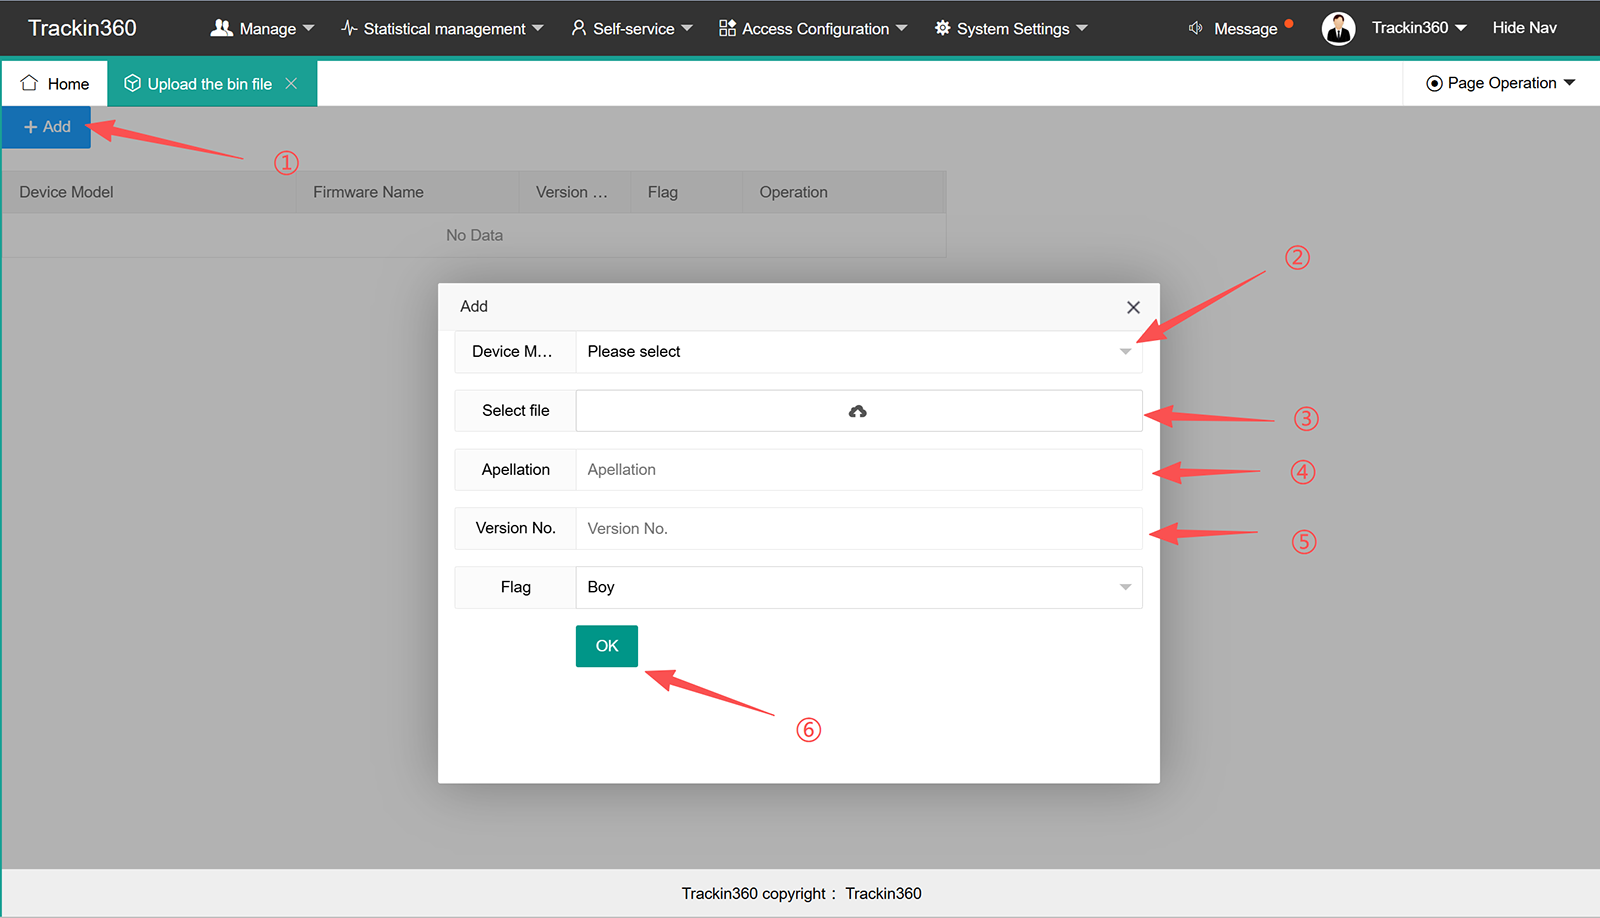Close the Upload the bin file tab
This screenshot has width=1600, height=918.
tap(291, 83)
